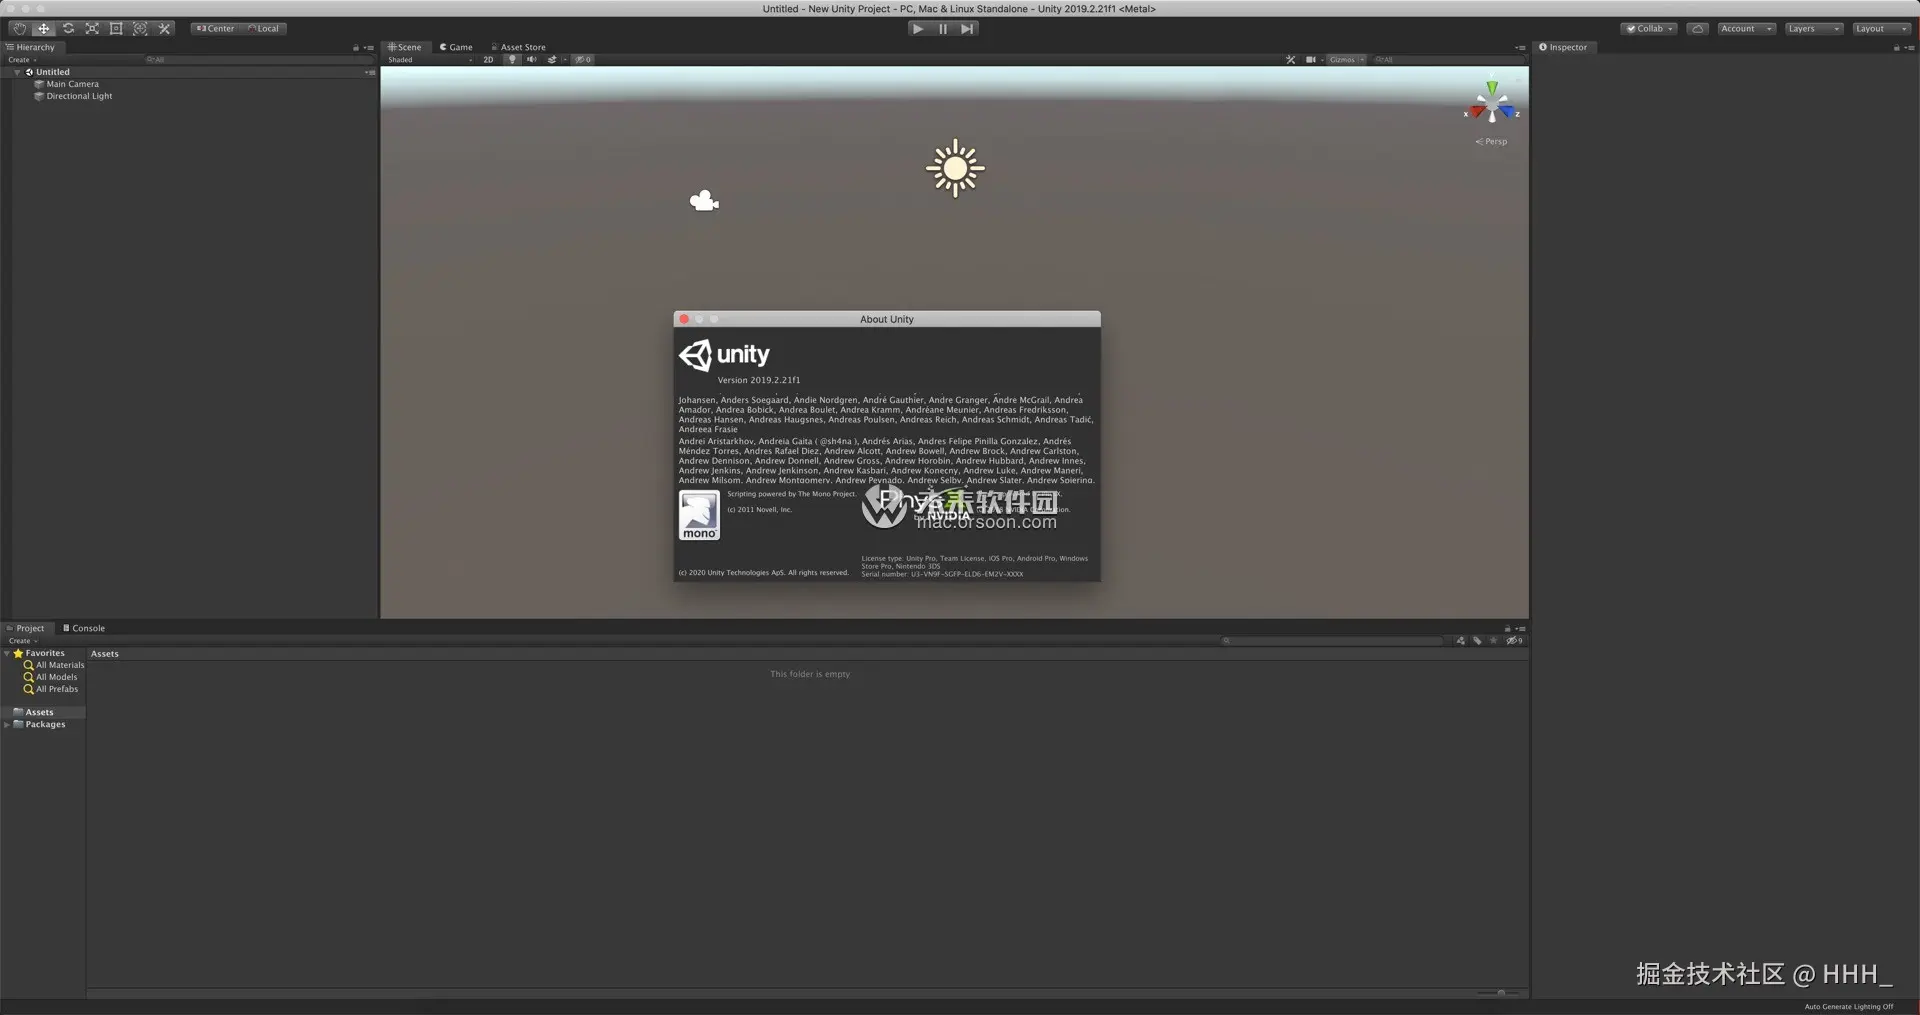Select the Assets folder in the Project tree

click(x=43, y=712)
